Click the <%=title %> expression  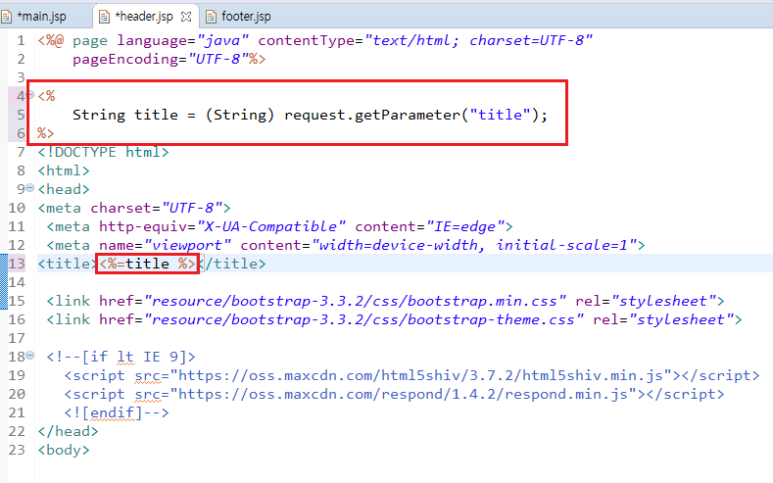click(x=147, y=264)
